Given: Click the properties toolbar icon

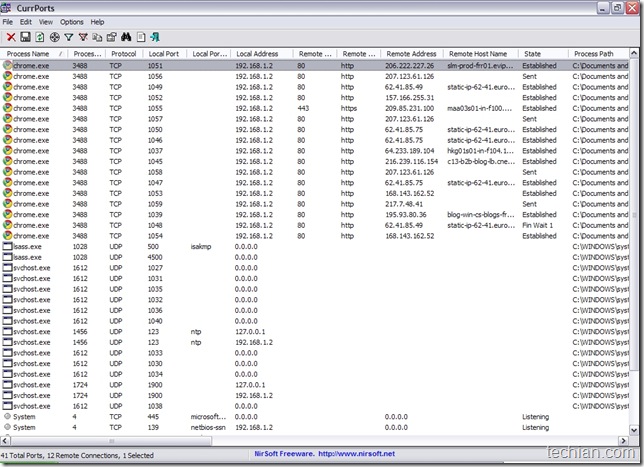Looking at the screenshot, I should click(x=112, y=37).
